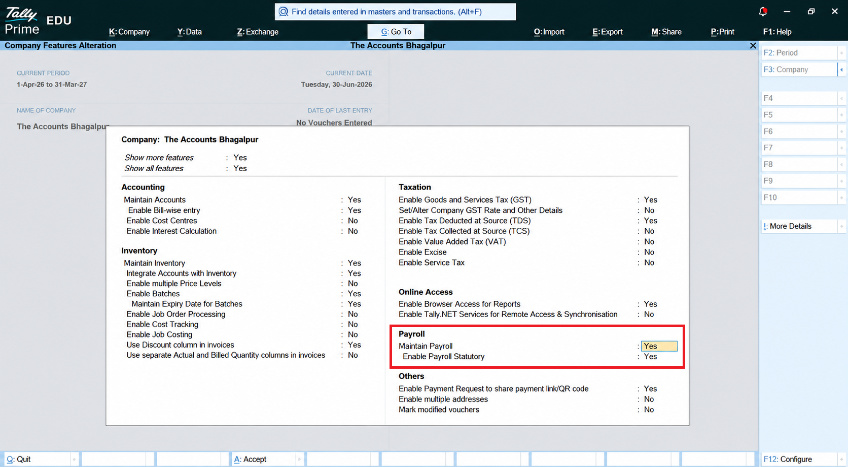
Task: Click the G: Go To button
Action: (x=395, y=32)
